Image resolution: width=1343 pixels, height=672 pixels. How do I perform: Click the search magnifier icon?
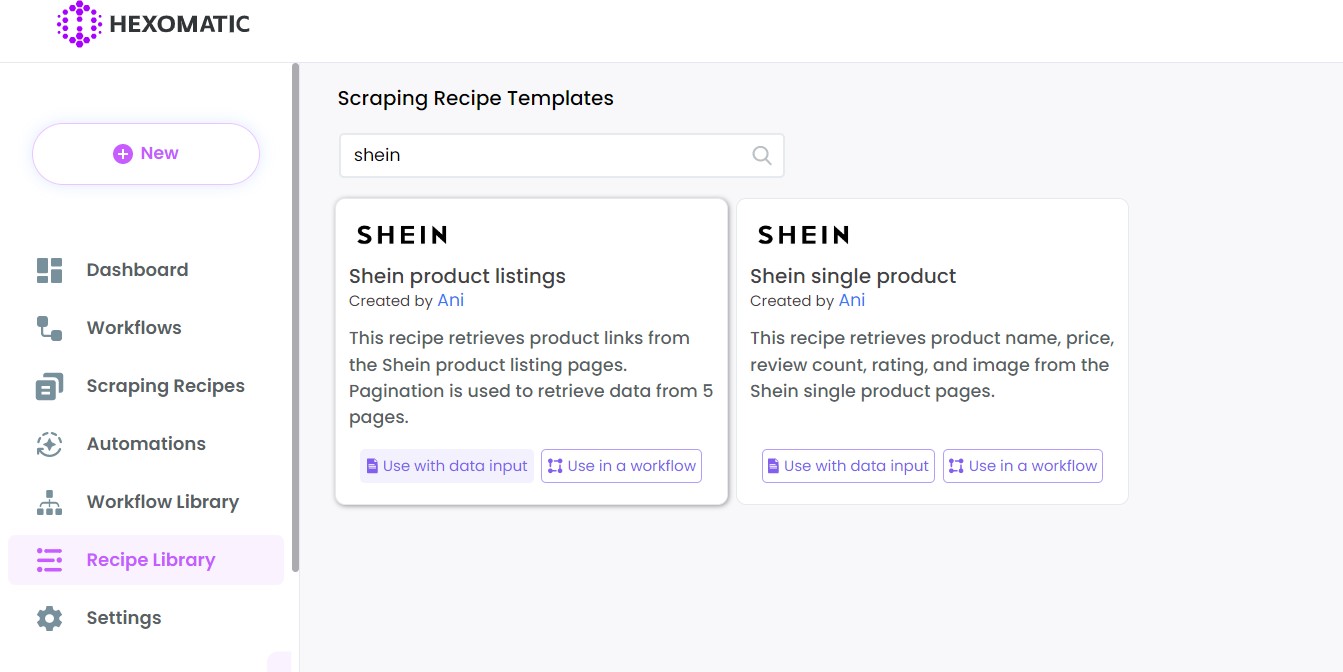761,155
